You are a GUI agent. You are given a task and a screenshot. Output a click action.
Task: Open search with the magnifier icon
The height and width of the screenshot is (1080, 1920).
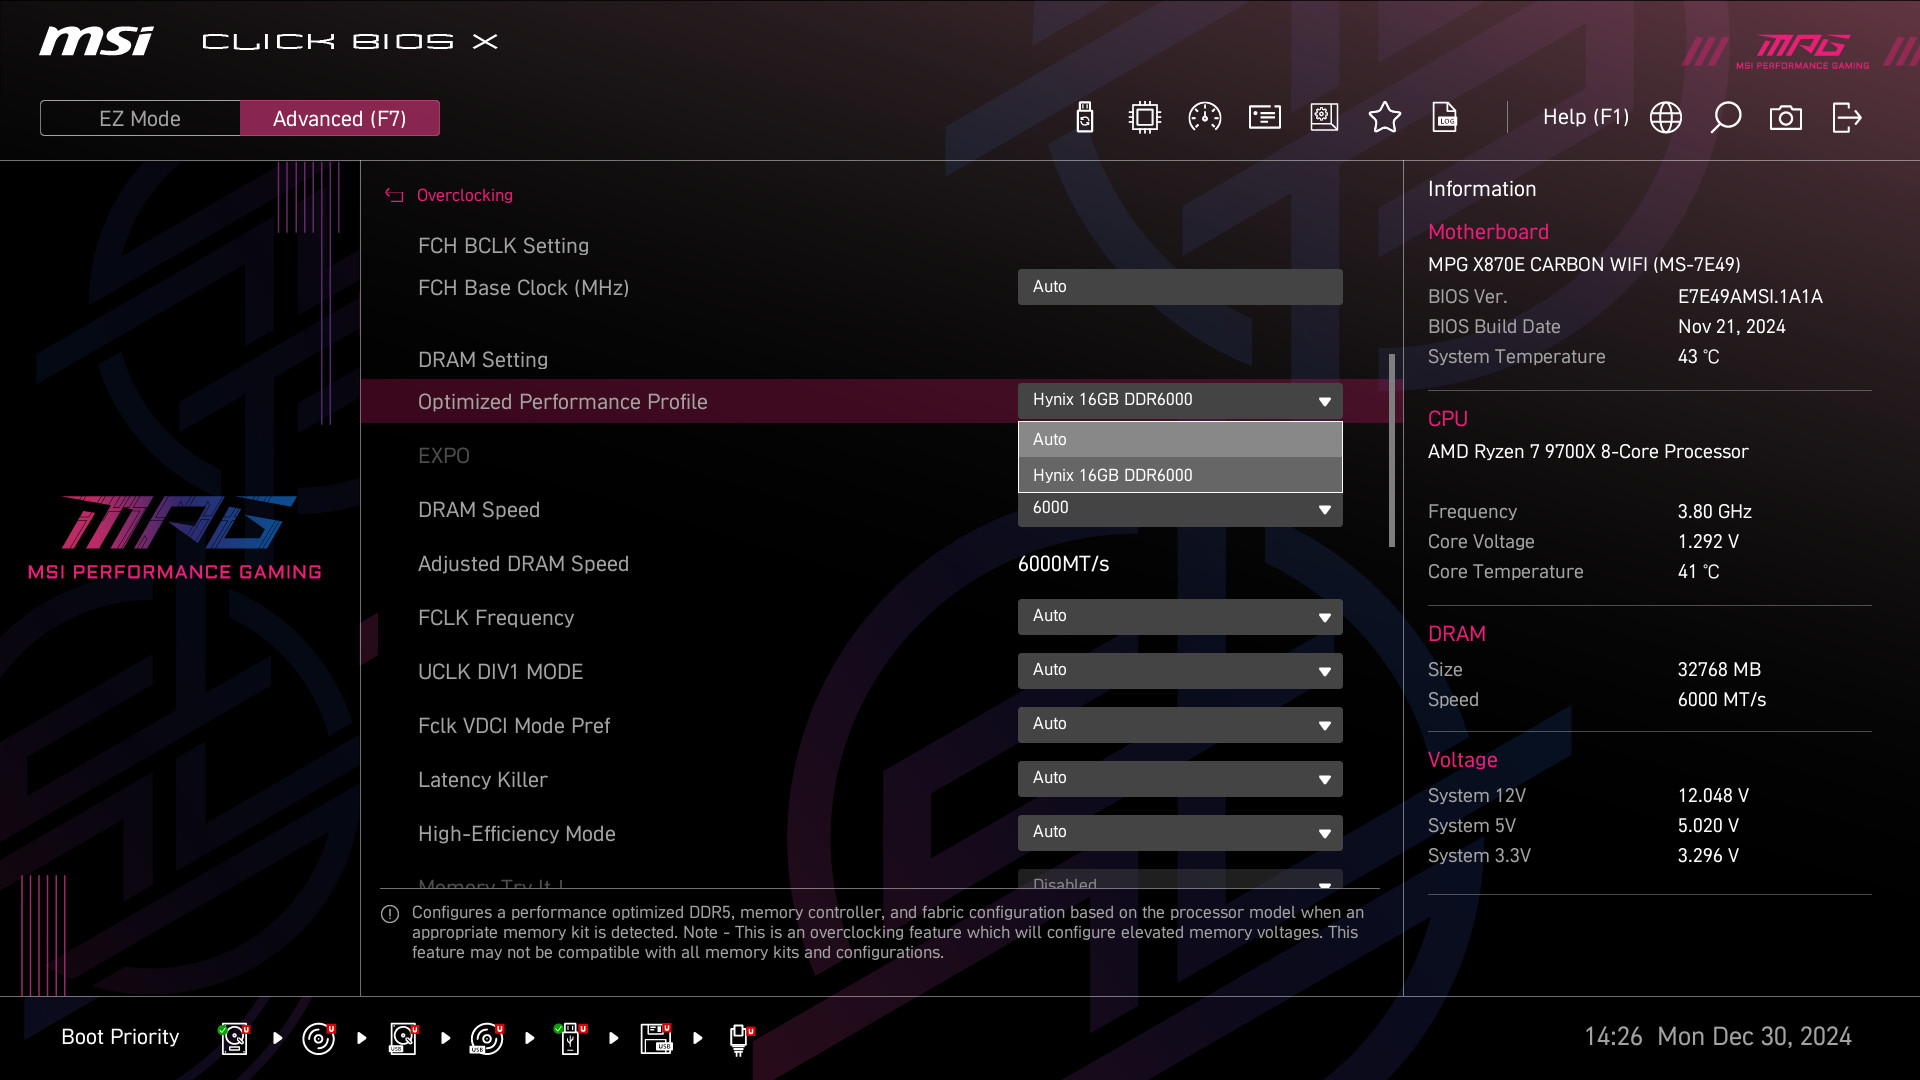[x=1725, y=118]
